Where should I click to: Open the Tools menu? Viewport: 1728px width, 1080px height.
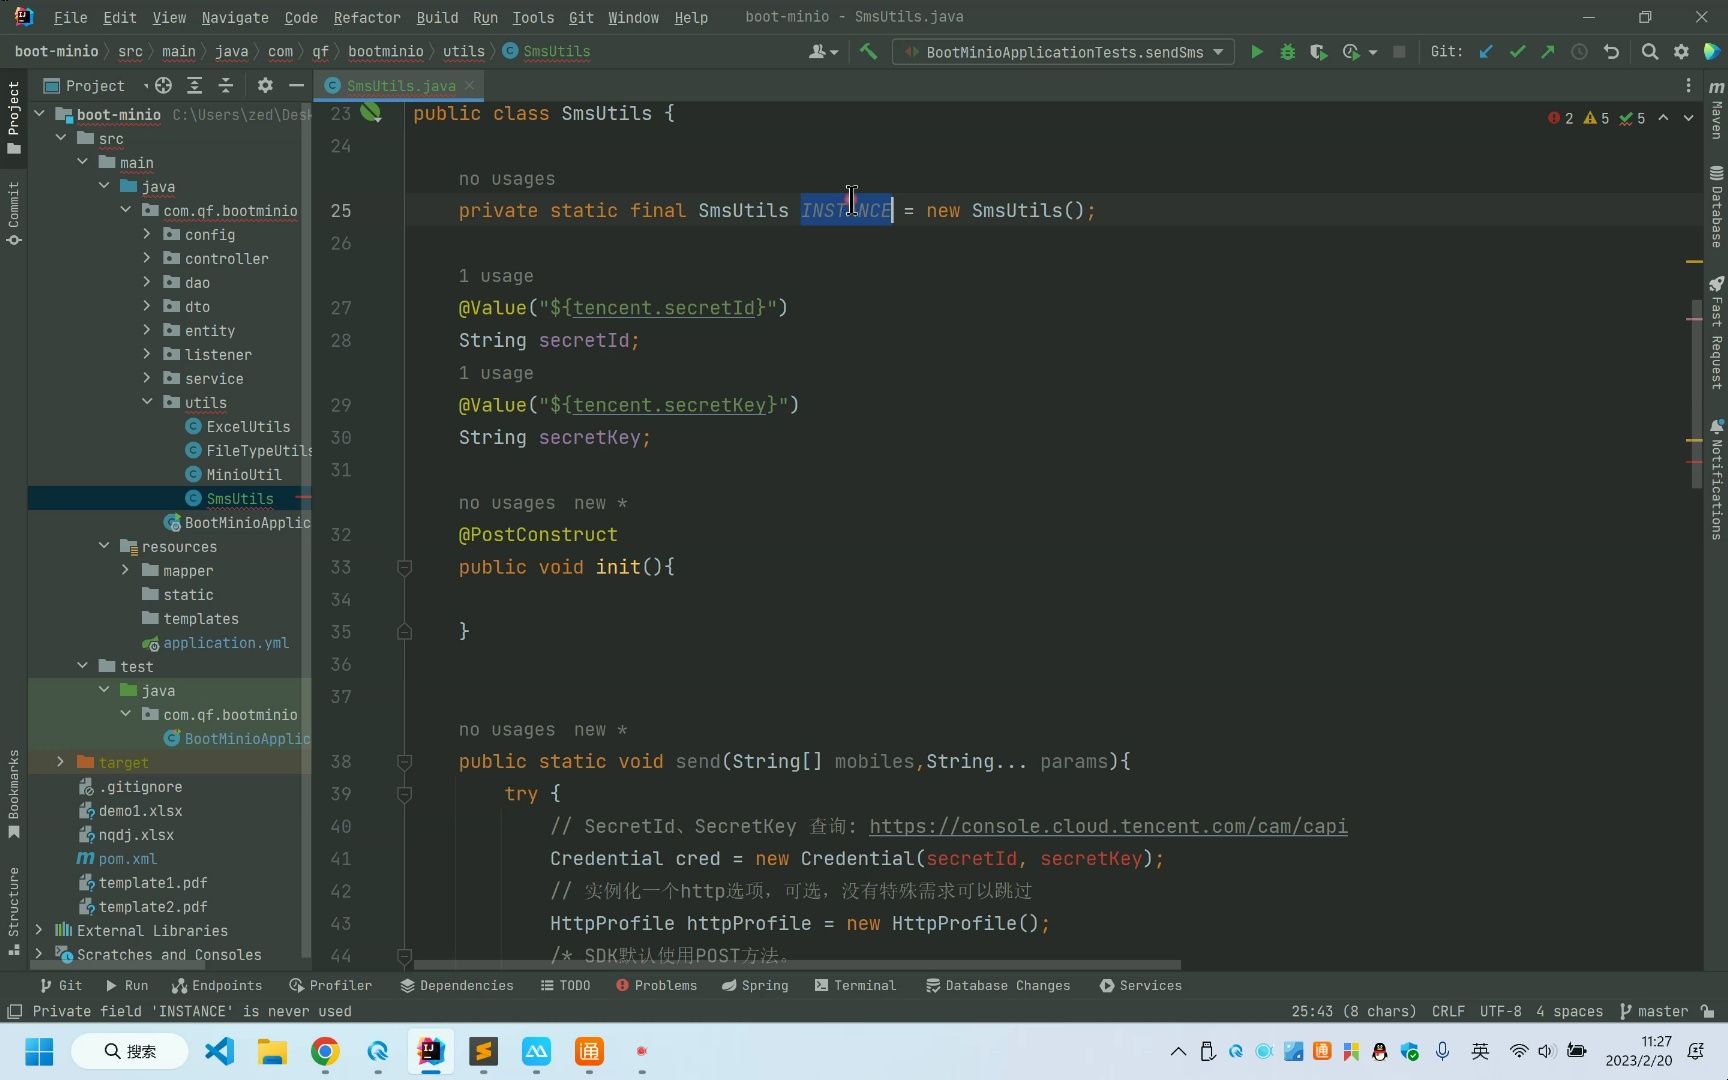[533, 17]
